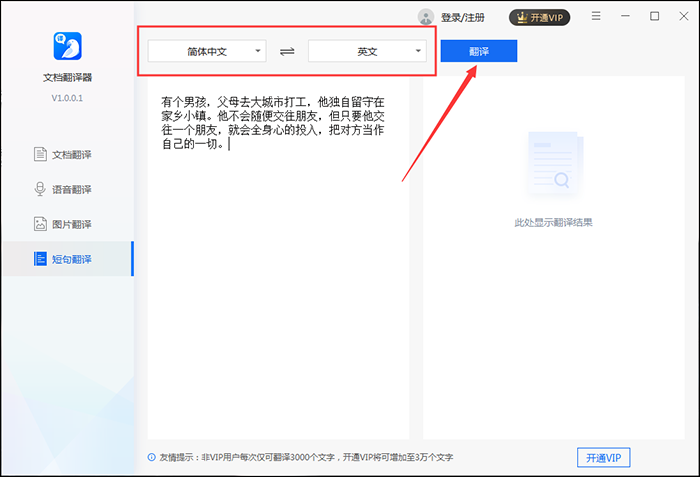
Task: Switch to 语音翻译 tab
Action: 67,189
